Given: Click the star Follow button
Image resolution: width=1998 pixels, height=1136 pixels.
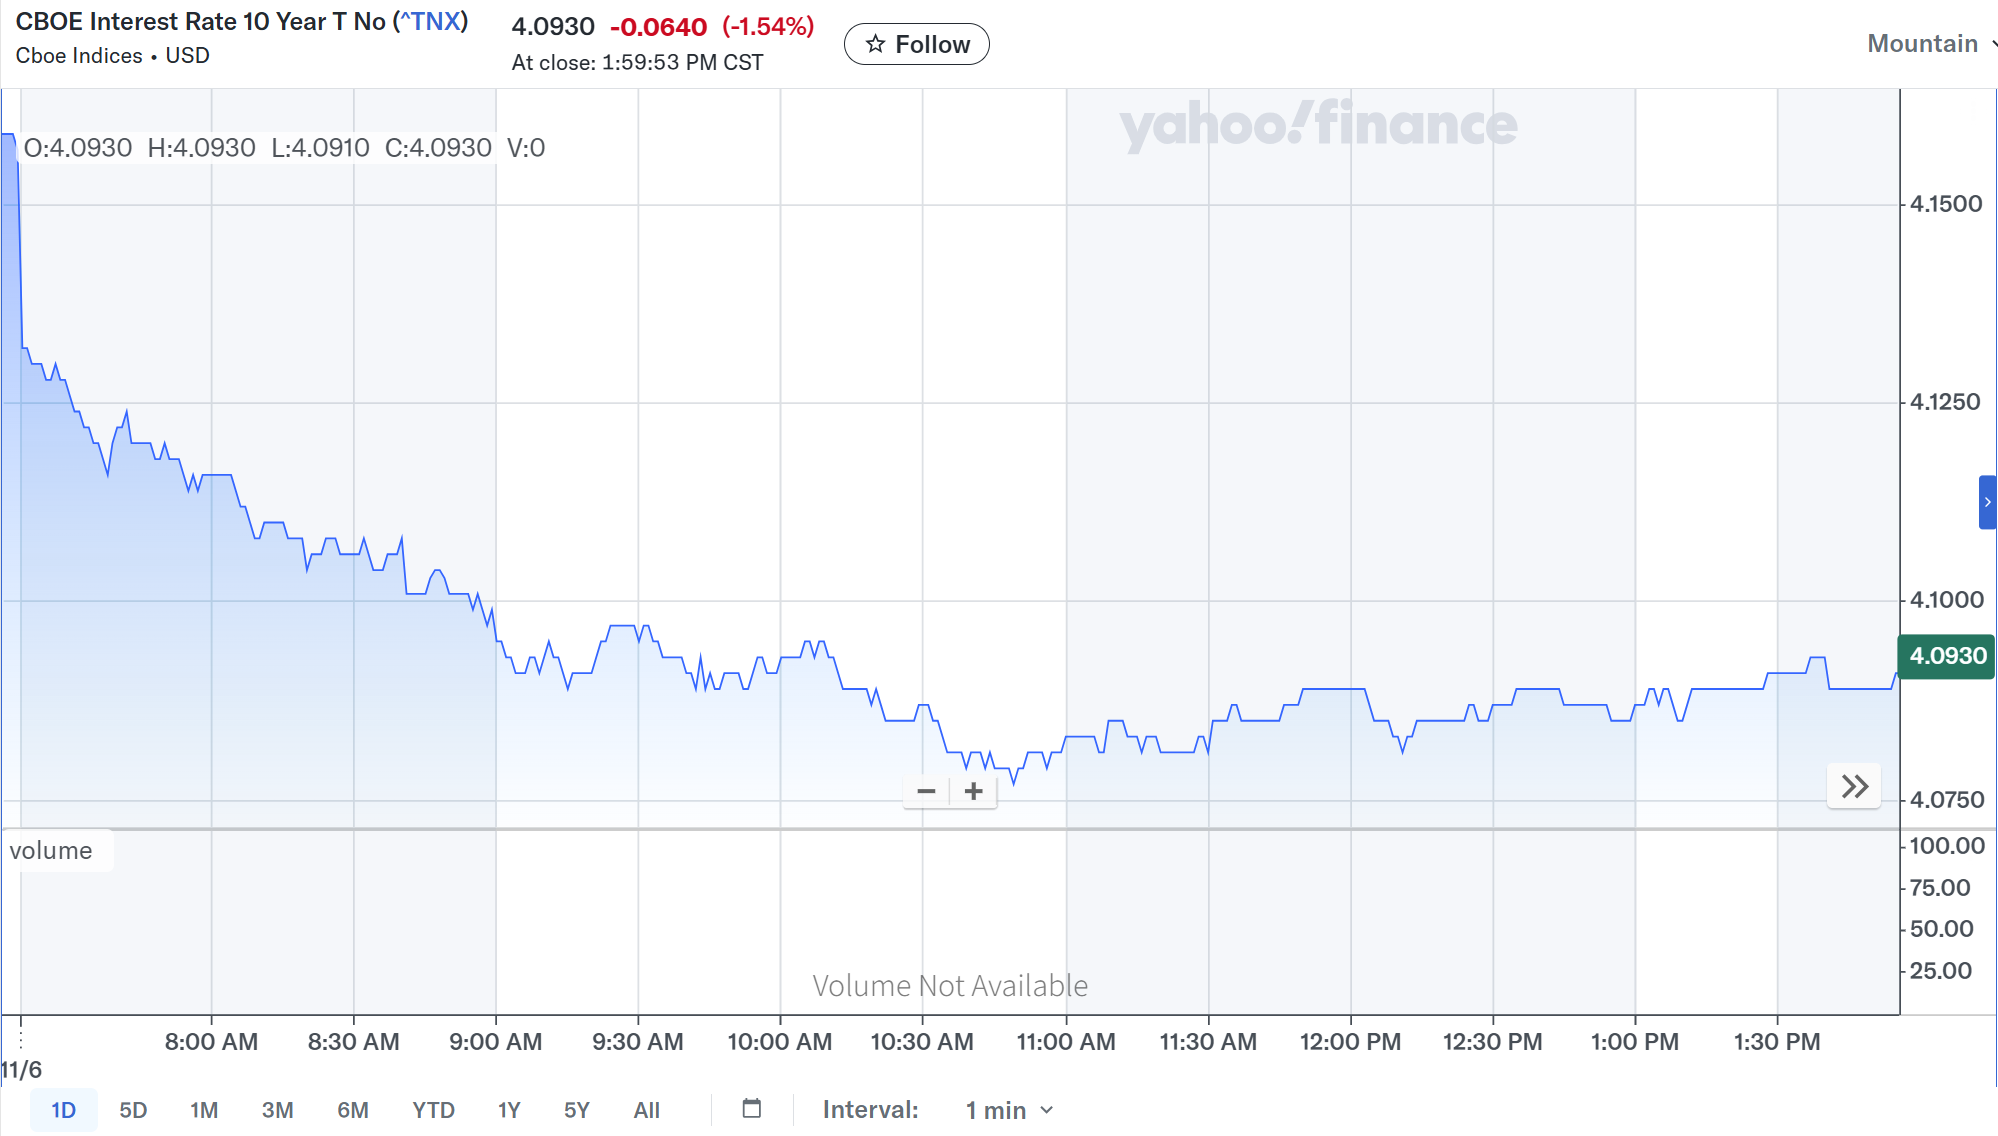Looking at the screenshot, I should (x=917, y=44).
